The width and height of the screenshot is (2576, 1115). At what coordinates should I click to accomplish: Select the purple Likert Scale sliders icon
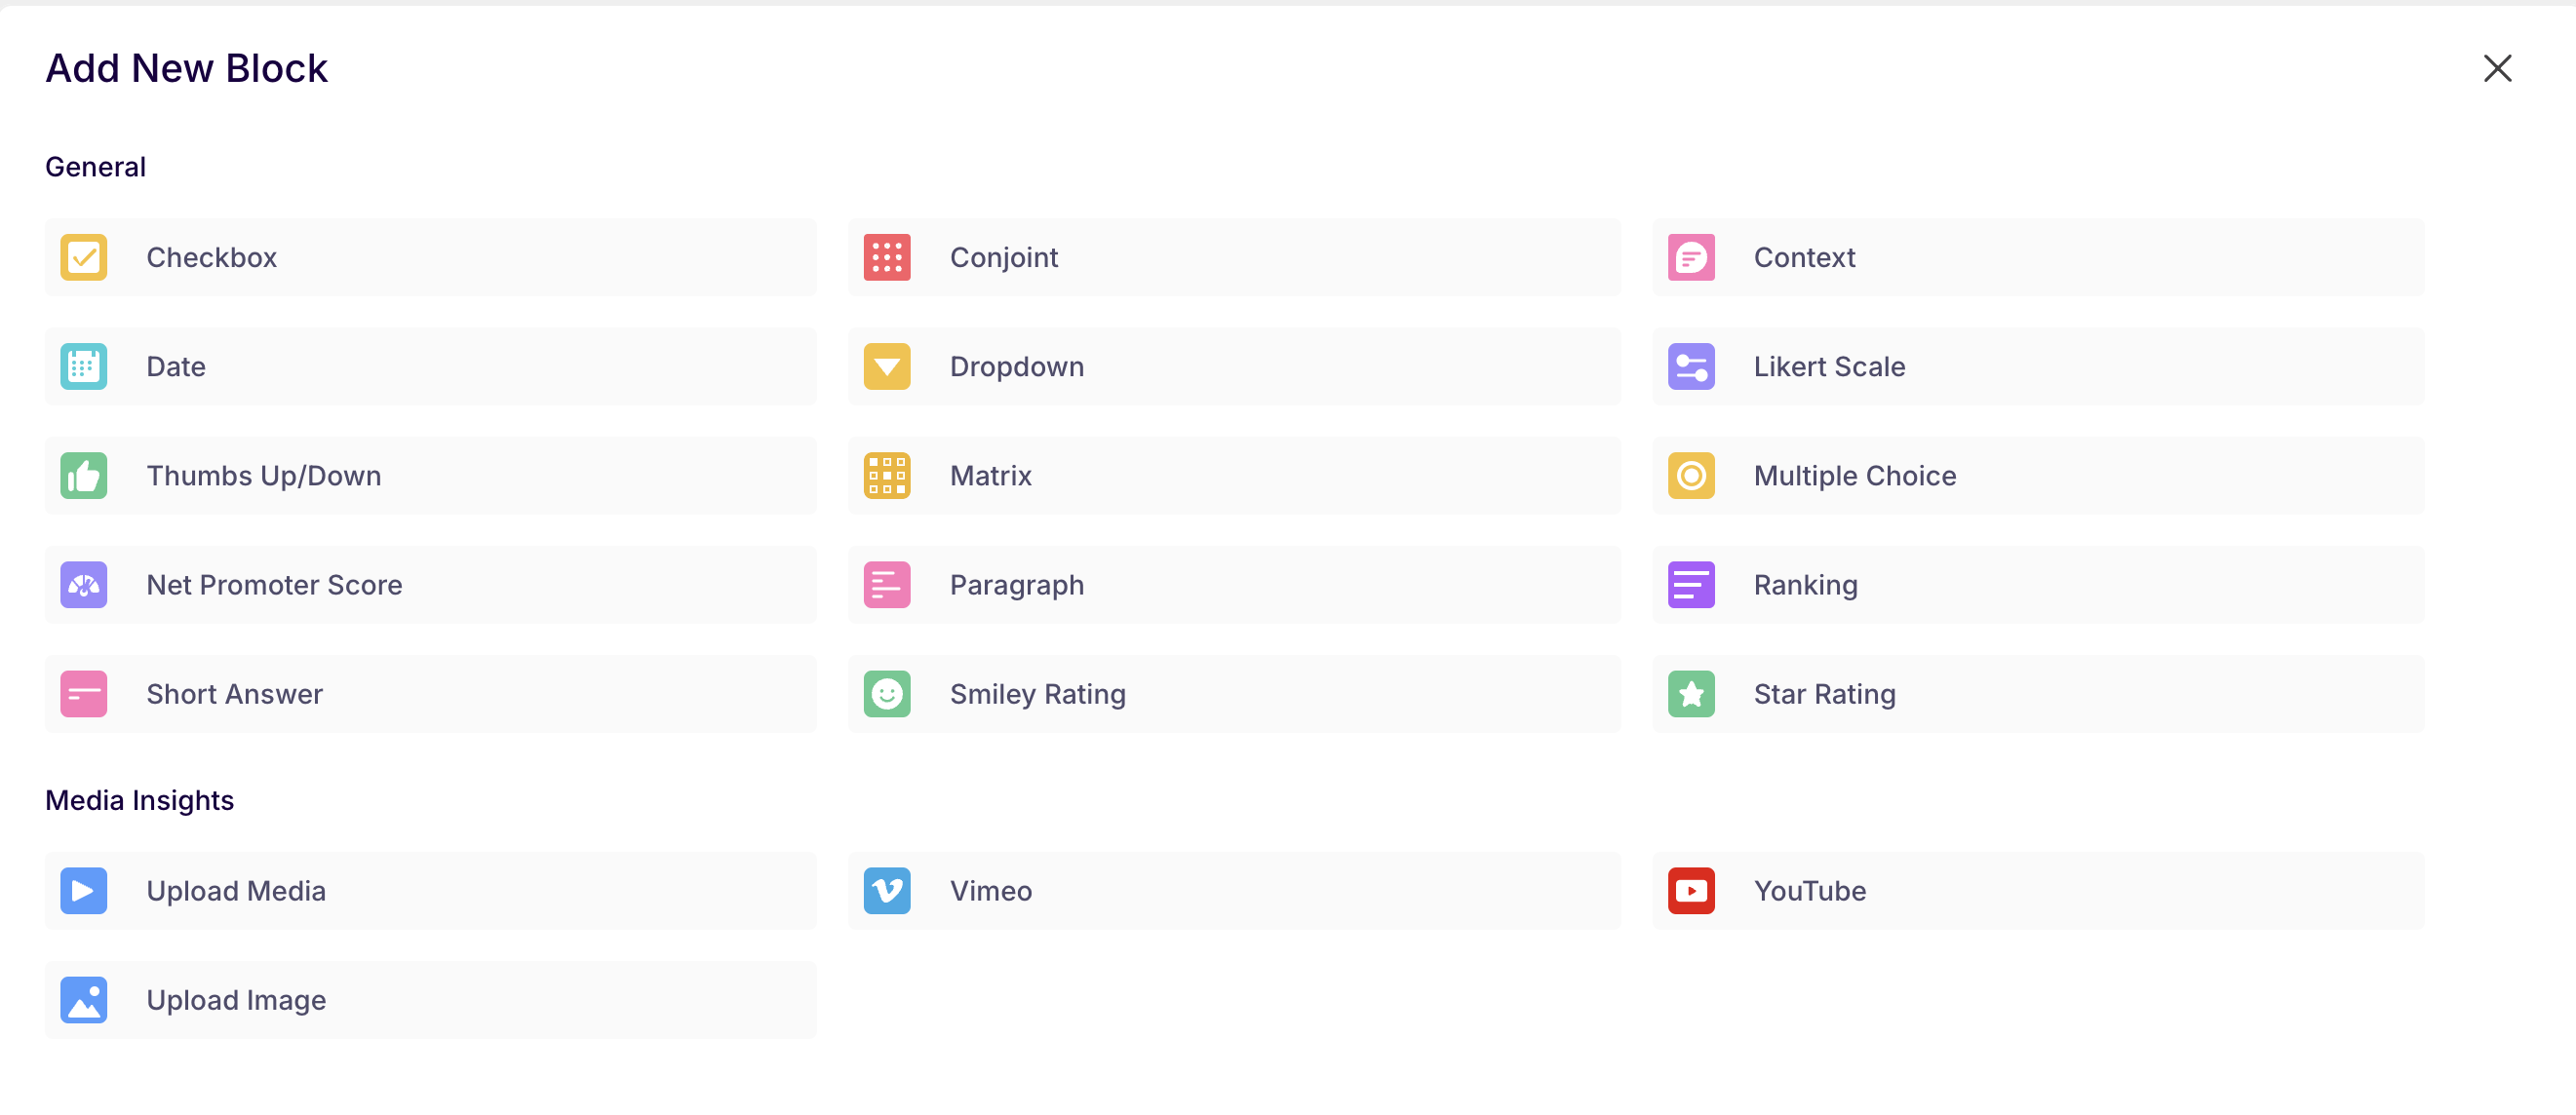click(x=1691, y=366)
